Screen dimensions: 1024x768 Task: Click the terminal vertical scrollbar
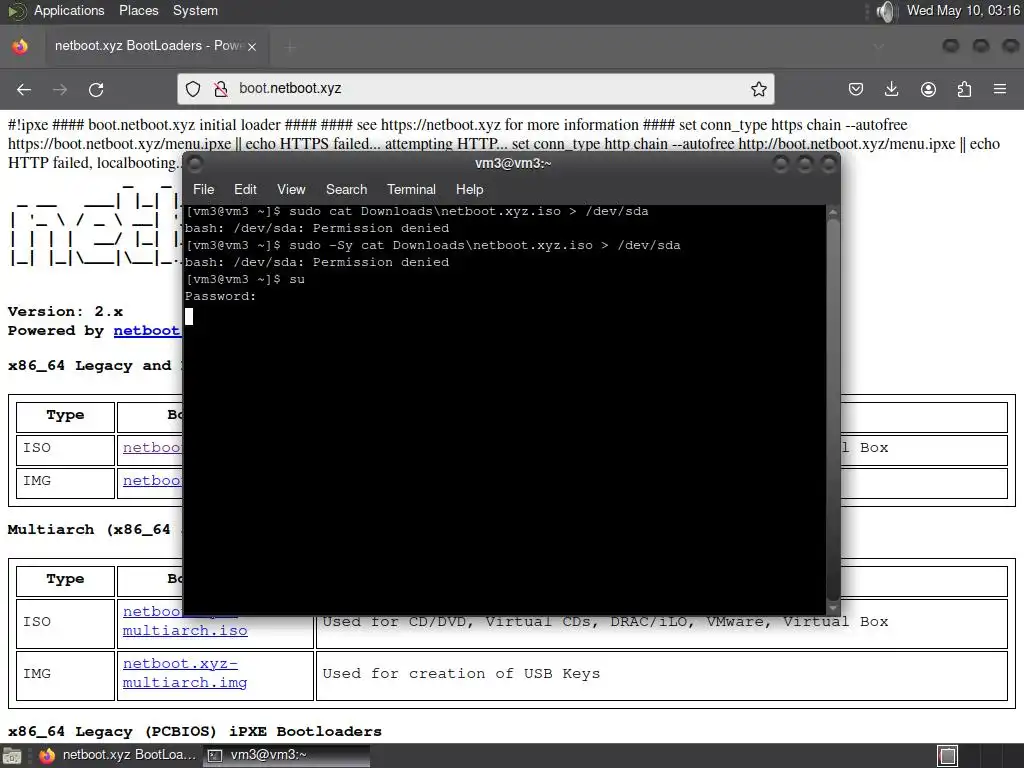pyautogui.click(x=833, y=409)
